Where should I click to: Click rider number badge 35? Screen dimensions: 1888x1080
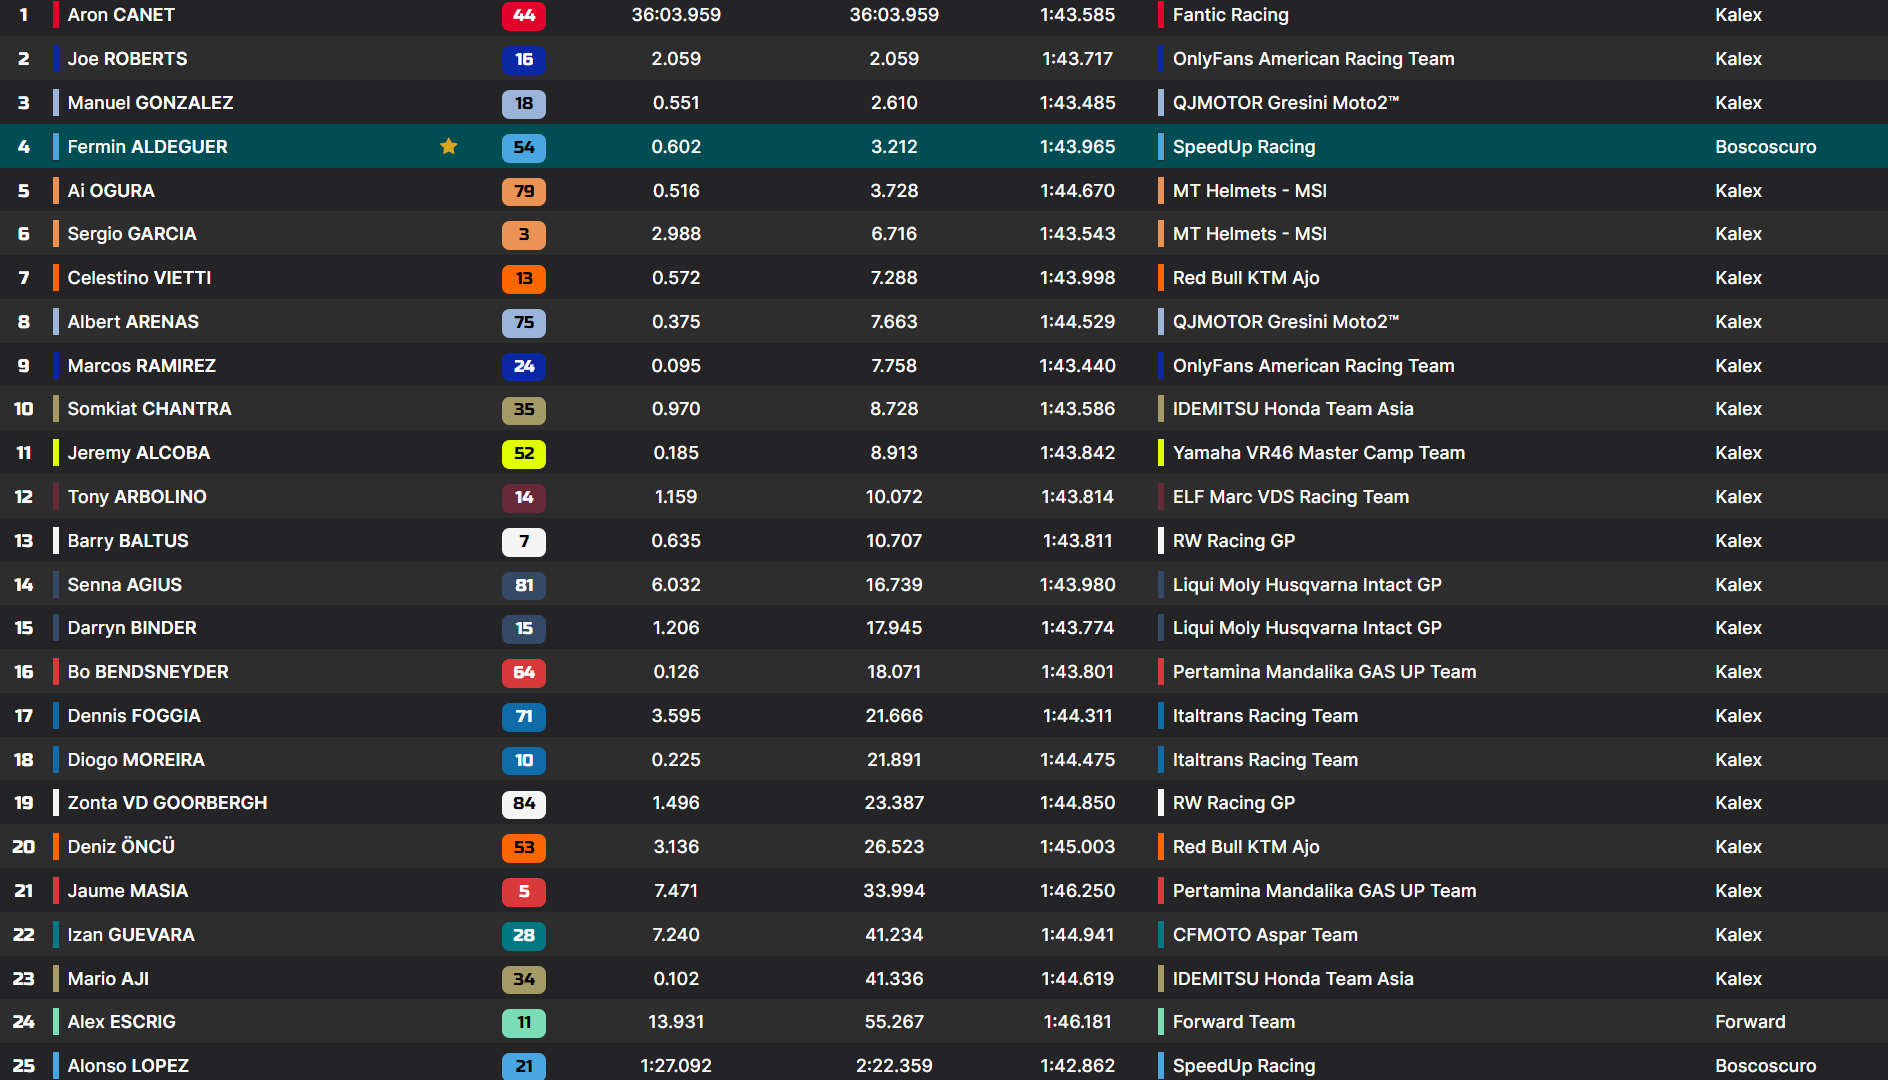tap(524, 409)
